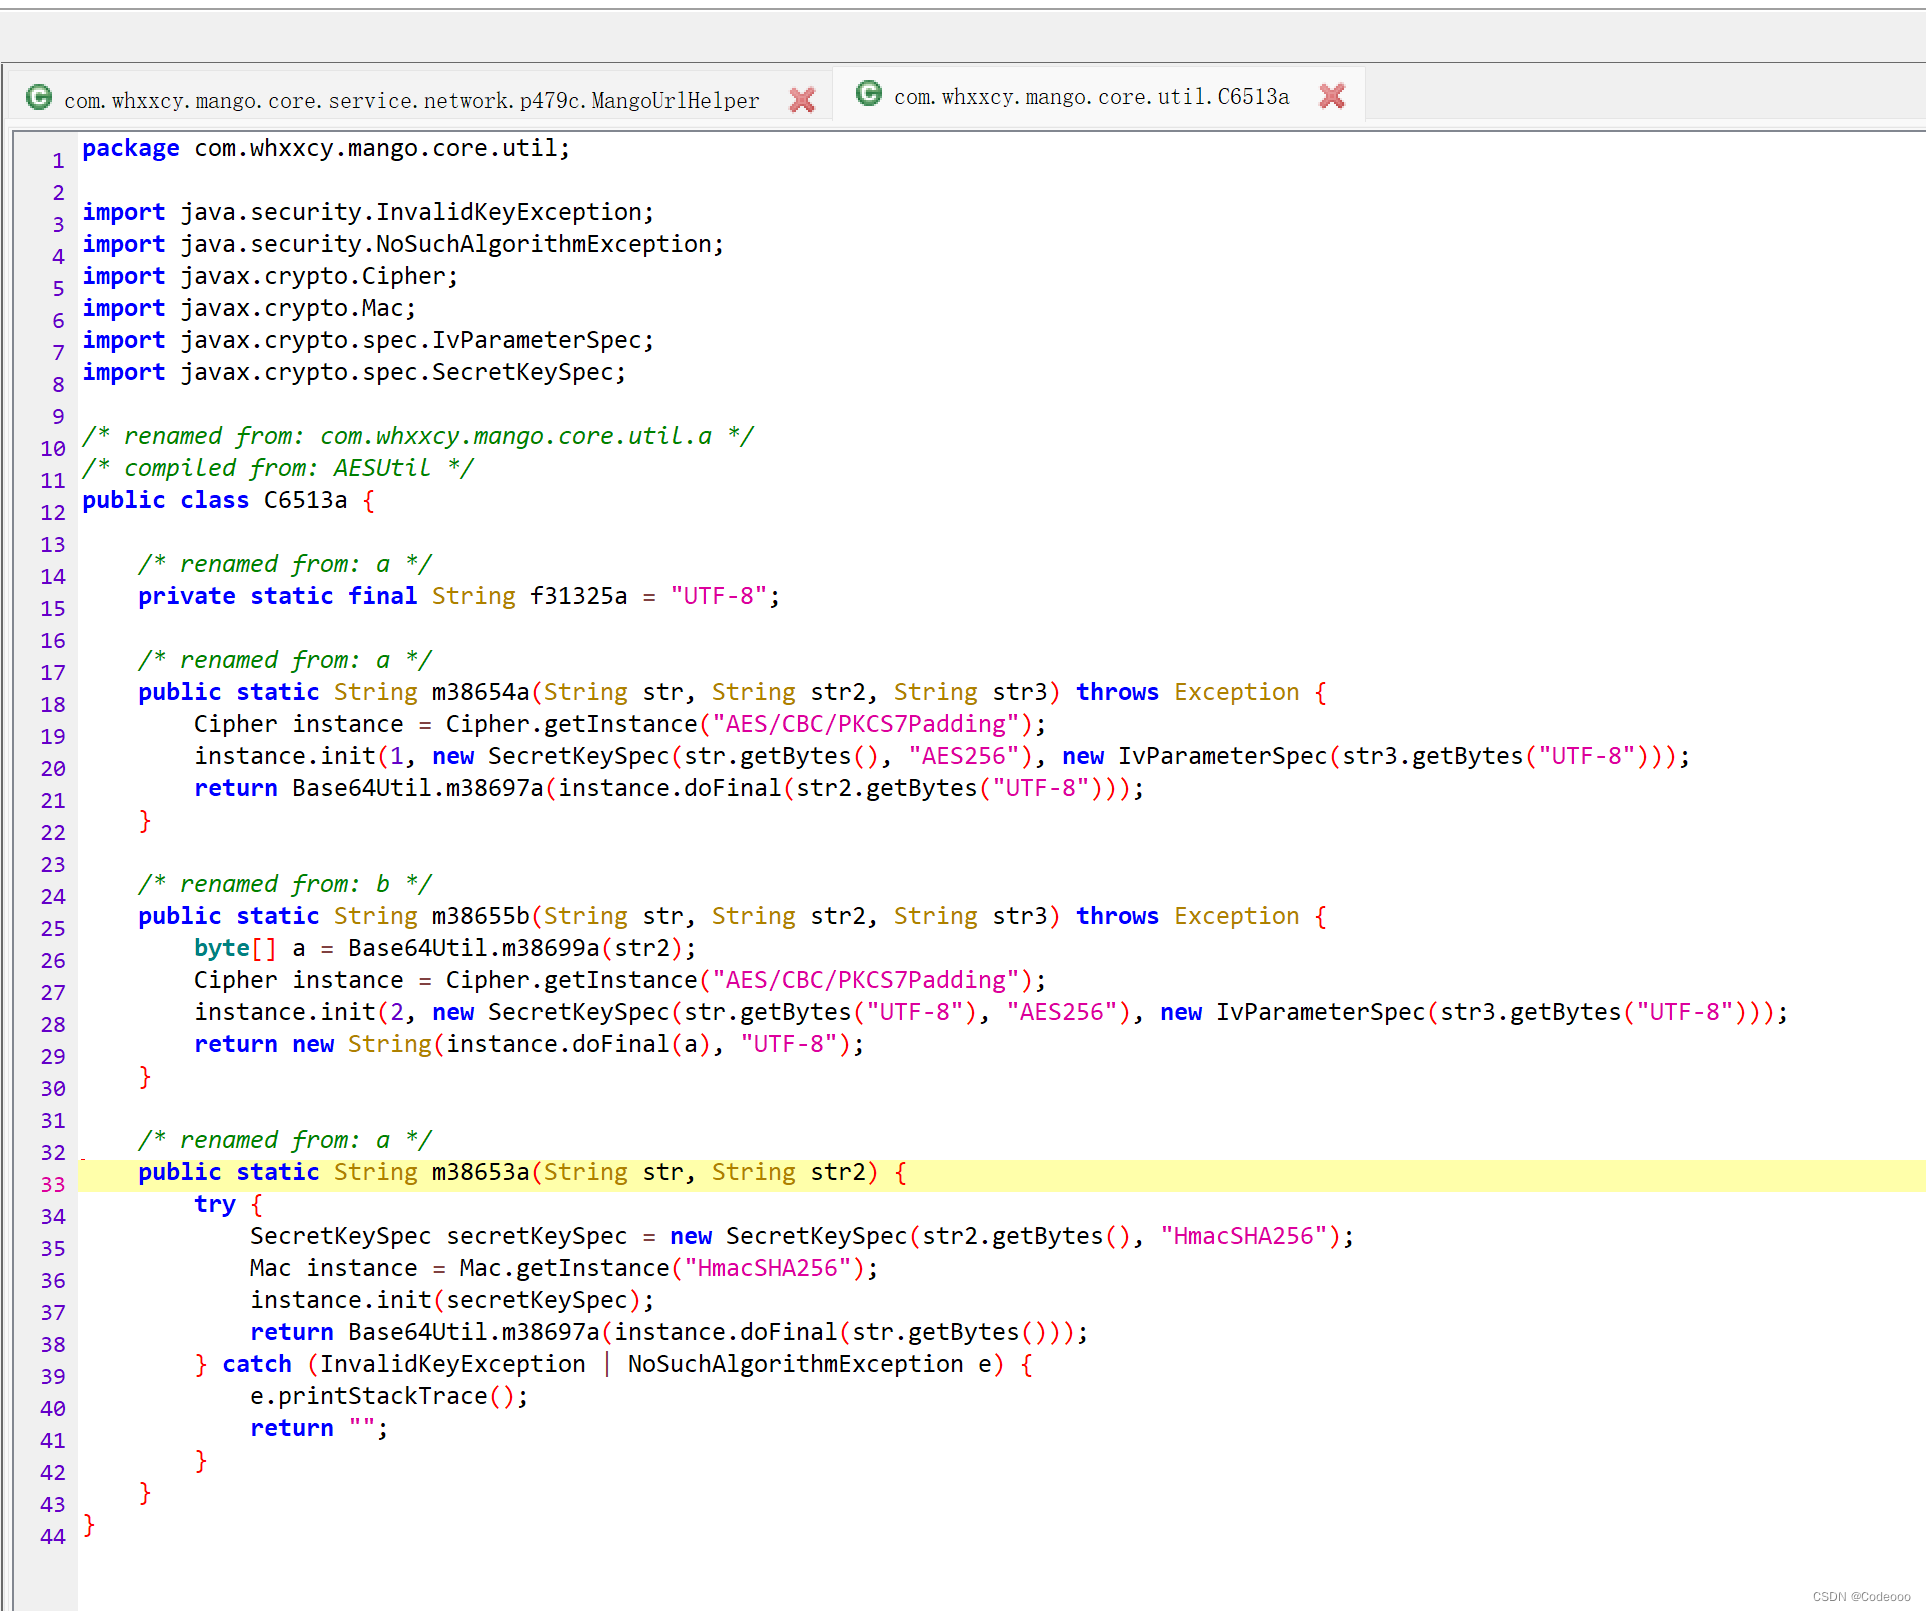Close the MangoUrlHelper tab

pyautogui.click(x=801, y=100)
